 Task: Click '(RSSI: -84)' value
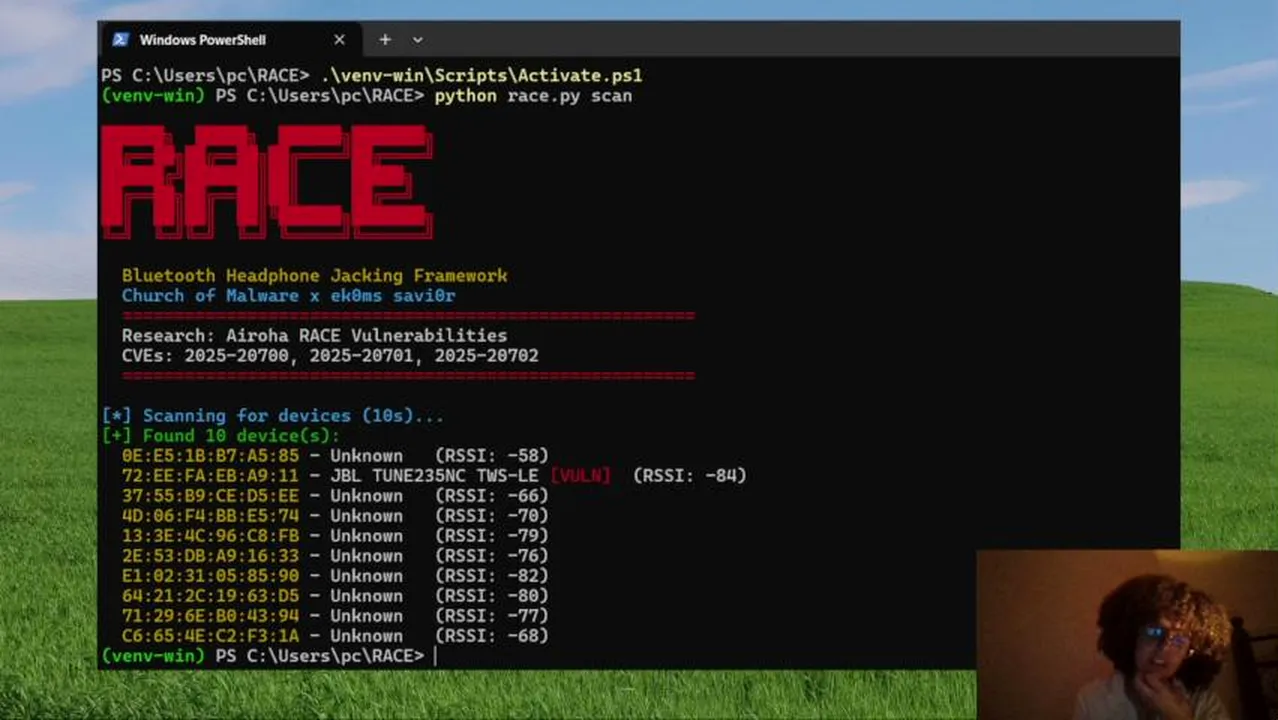click(690, 476)
